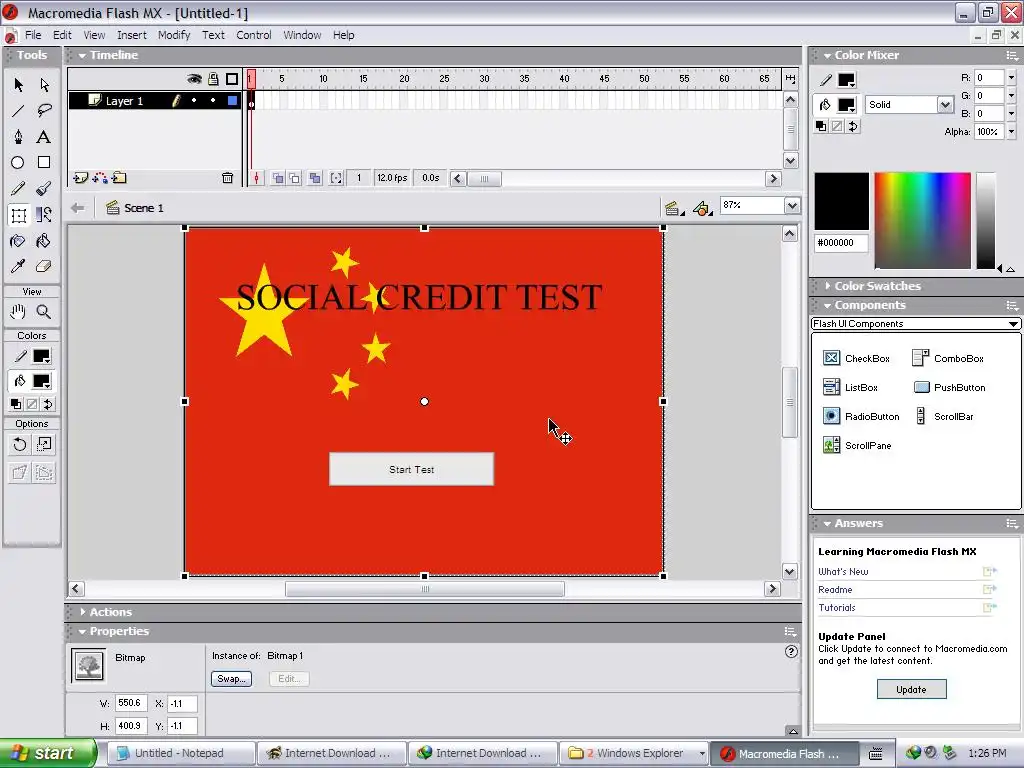
Task: Click the Rotate and Skew option
Action: (20, 445)
